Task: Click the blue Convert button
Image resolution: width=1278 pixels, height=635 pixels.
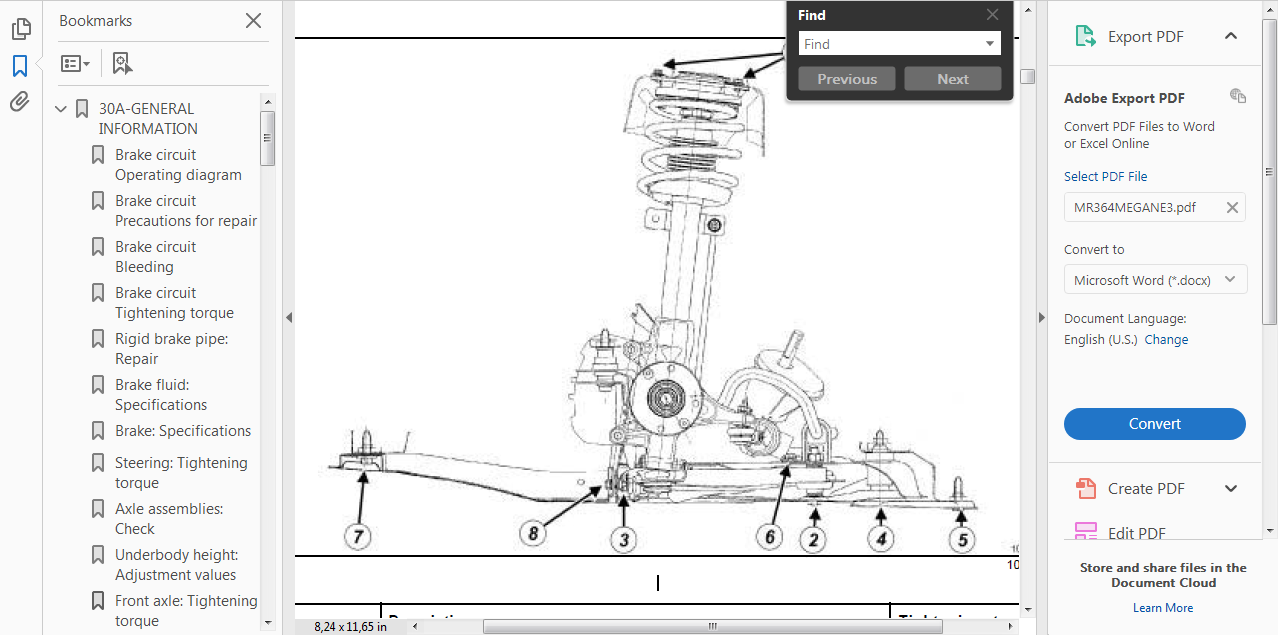Action: (1154, 424)
